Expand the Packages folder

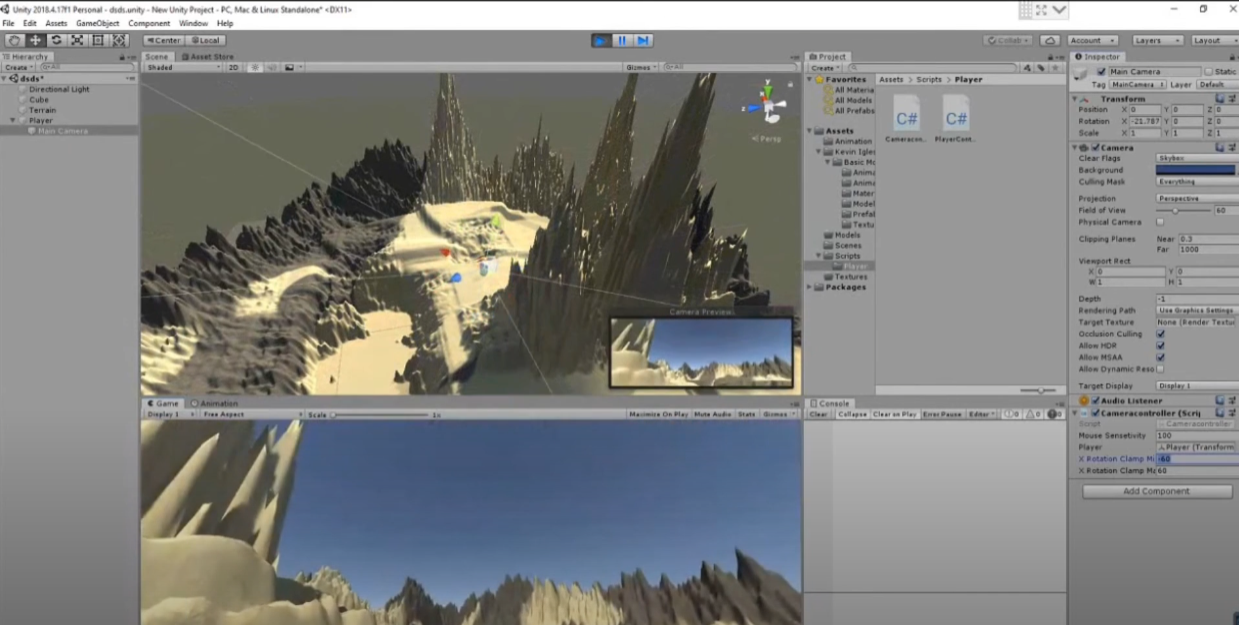(x=810, y=288)
